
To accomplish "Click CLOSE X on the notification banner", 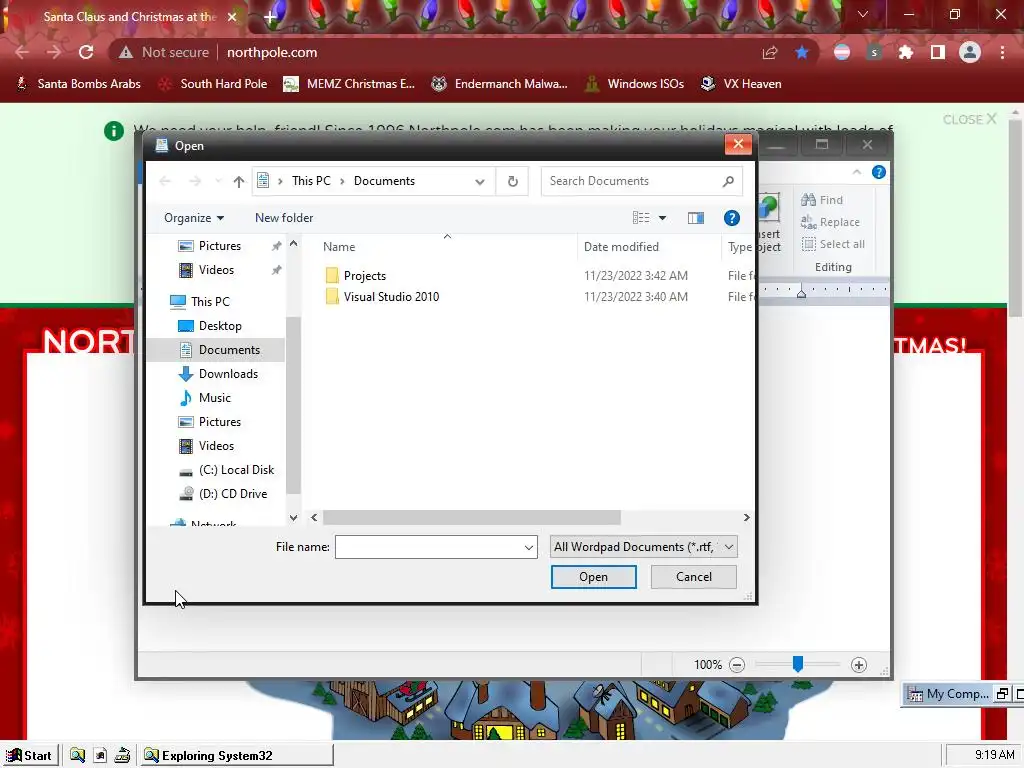I will pos(970,120).
